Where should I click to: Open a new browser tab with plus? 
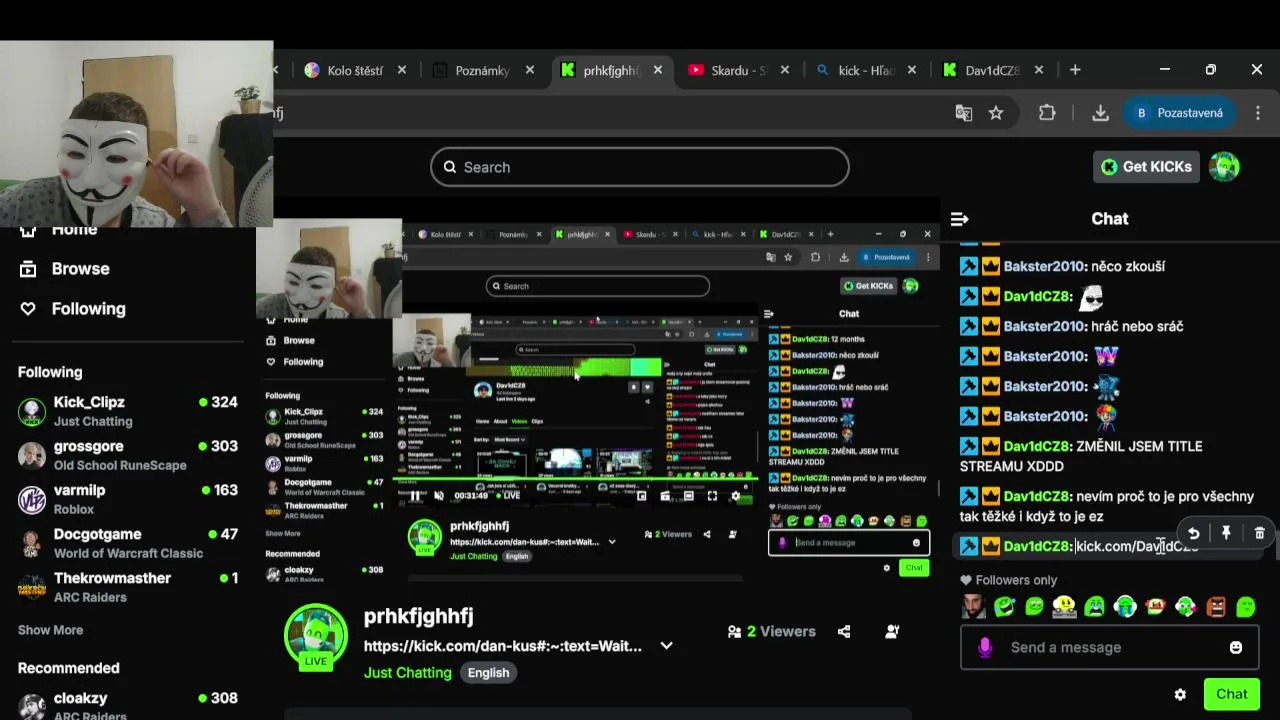pyautogui.click(x=1075, y=70)
